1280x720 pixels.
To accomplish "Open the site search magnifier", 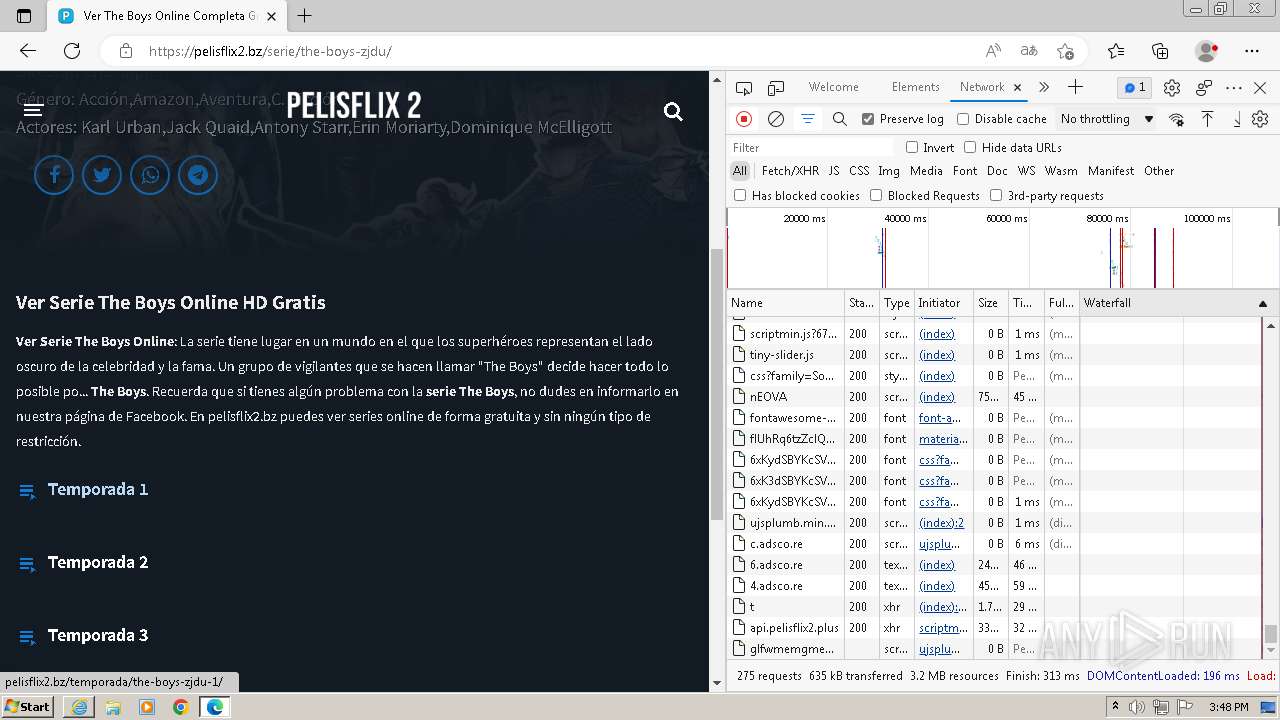I will 673,112.
